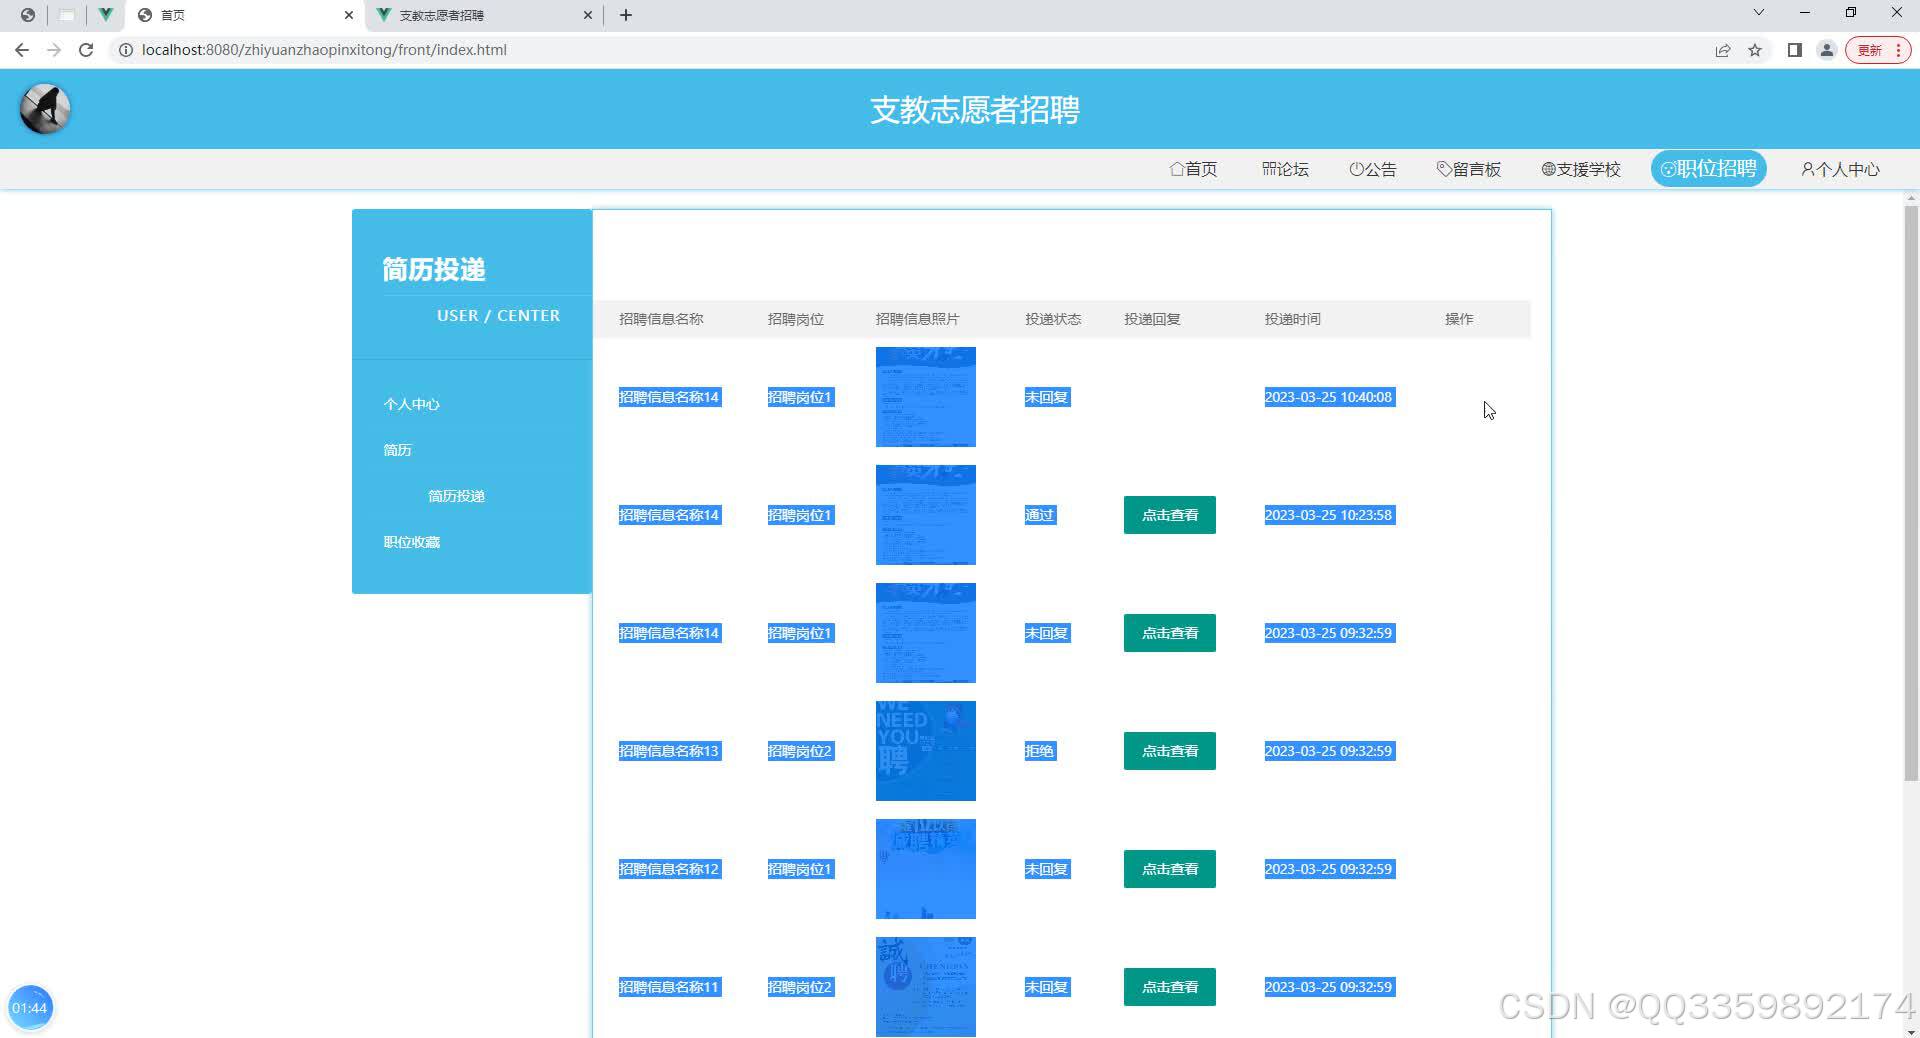1920x1038 pixels.
Task: Click the browser forward arrow
Action: (54, 50)
